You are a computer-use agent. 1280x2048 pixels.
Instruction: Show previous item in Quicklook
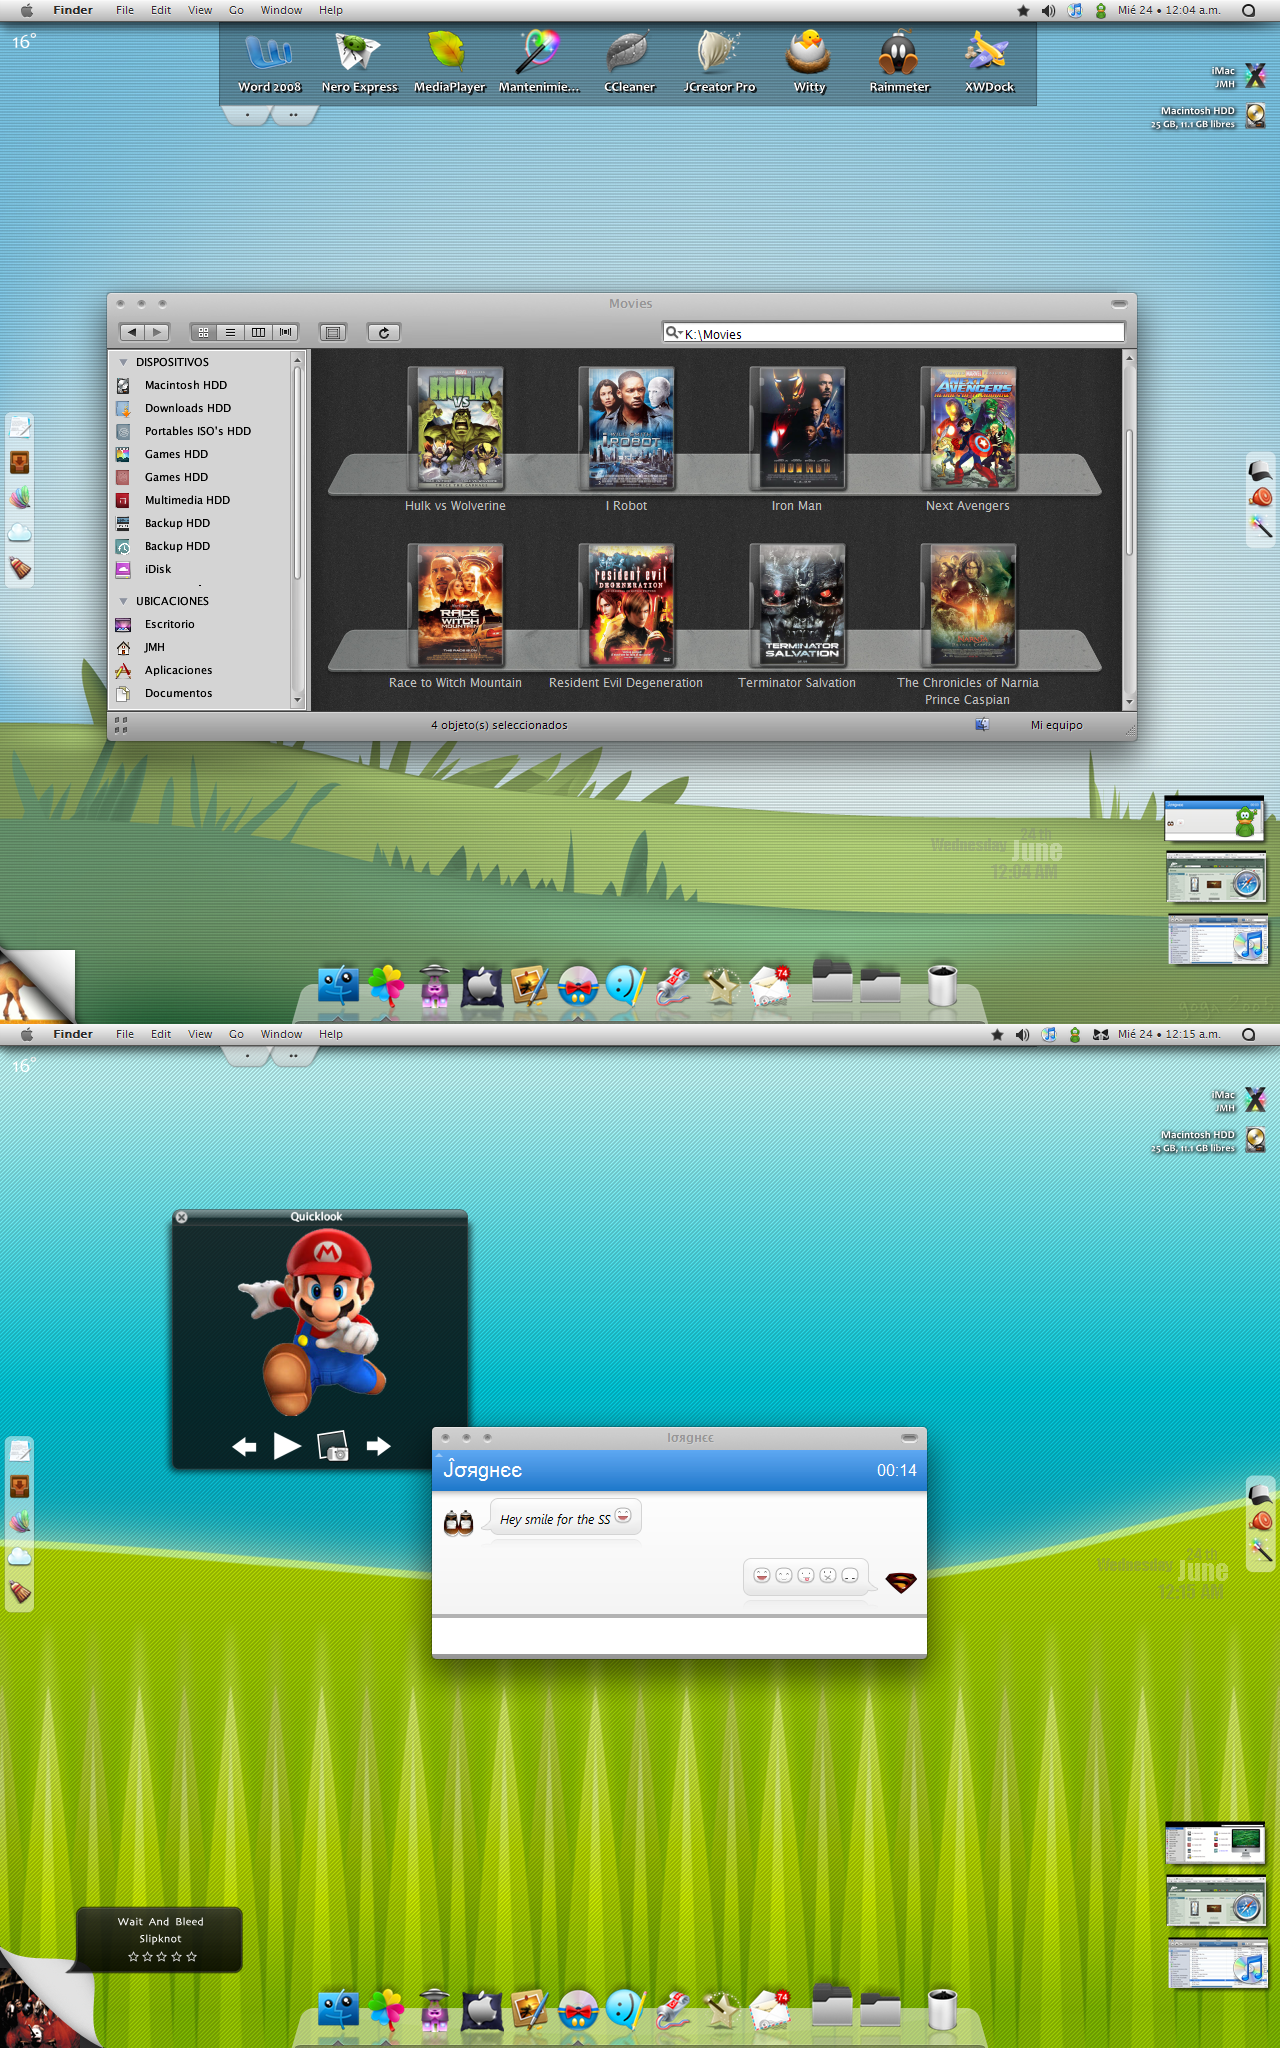tap(244, 1446)
